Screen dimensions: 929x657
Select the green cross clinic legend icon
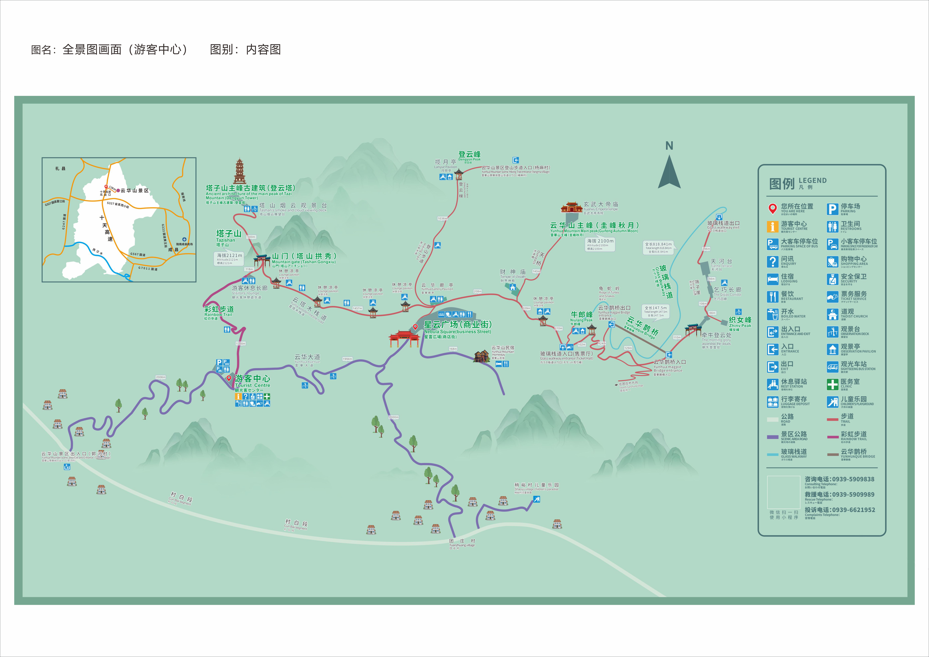[832, 384]
